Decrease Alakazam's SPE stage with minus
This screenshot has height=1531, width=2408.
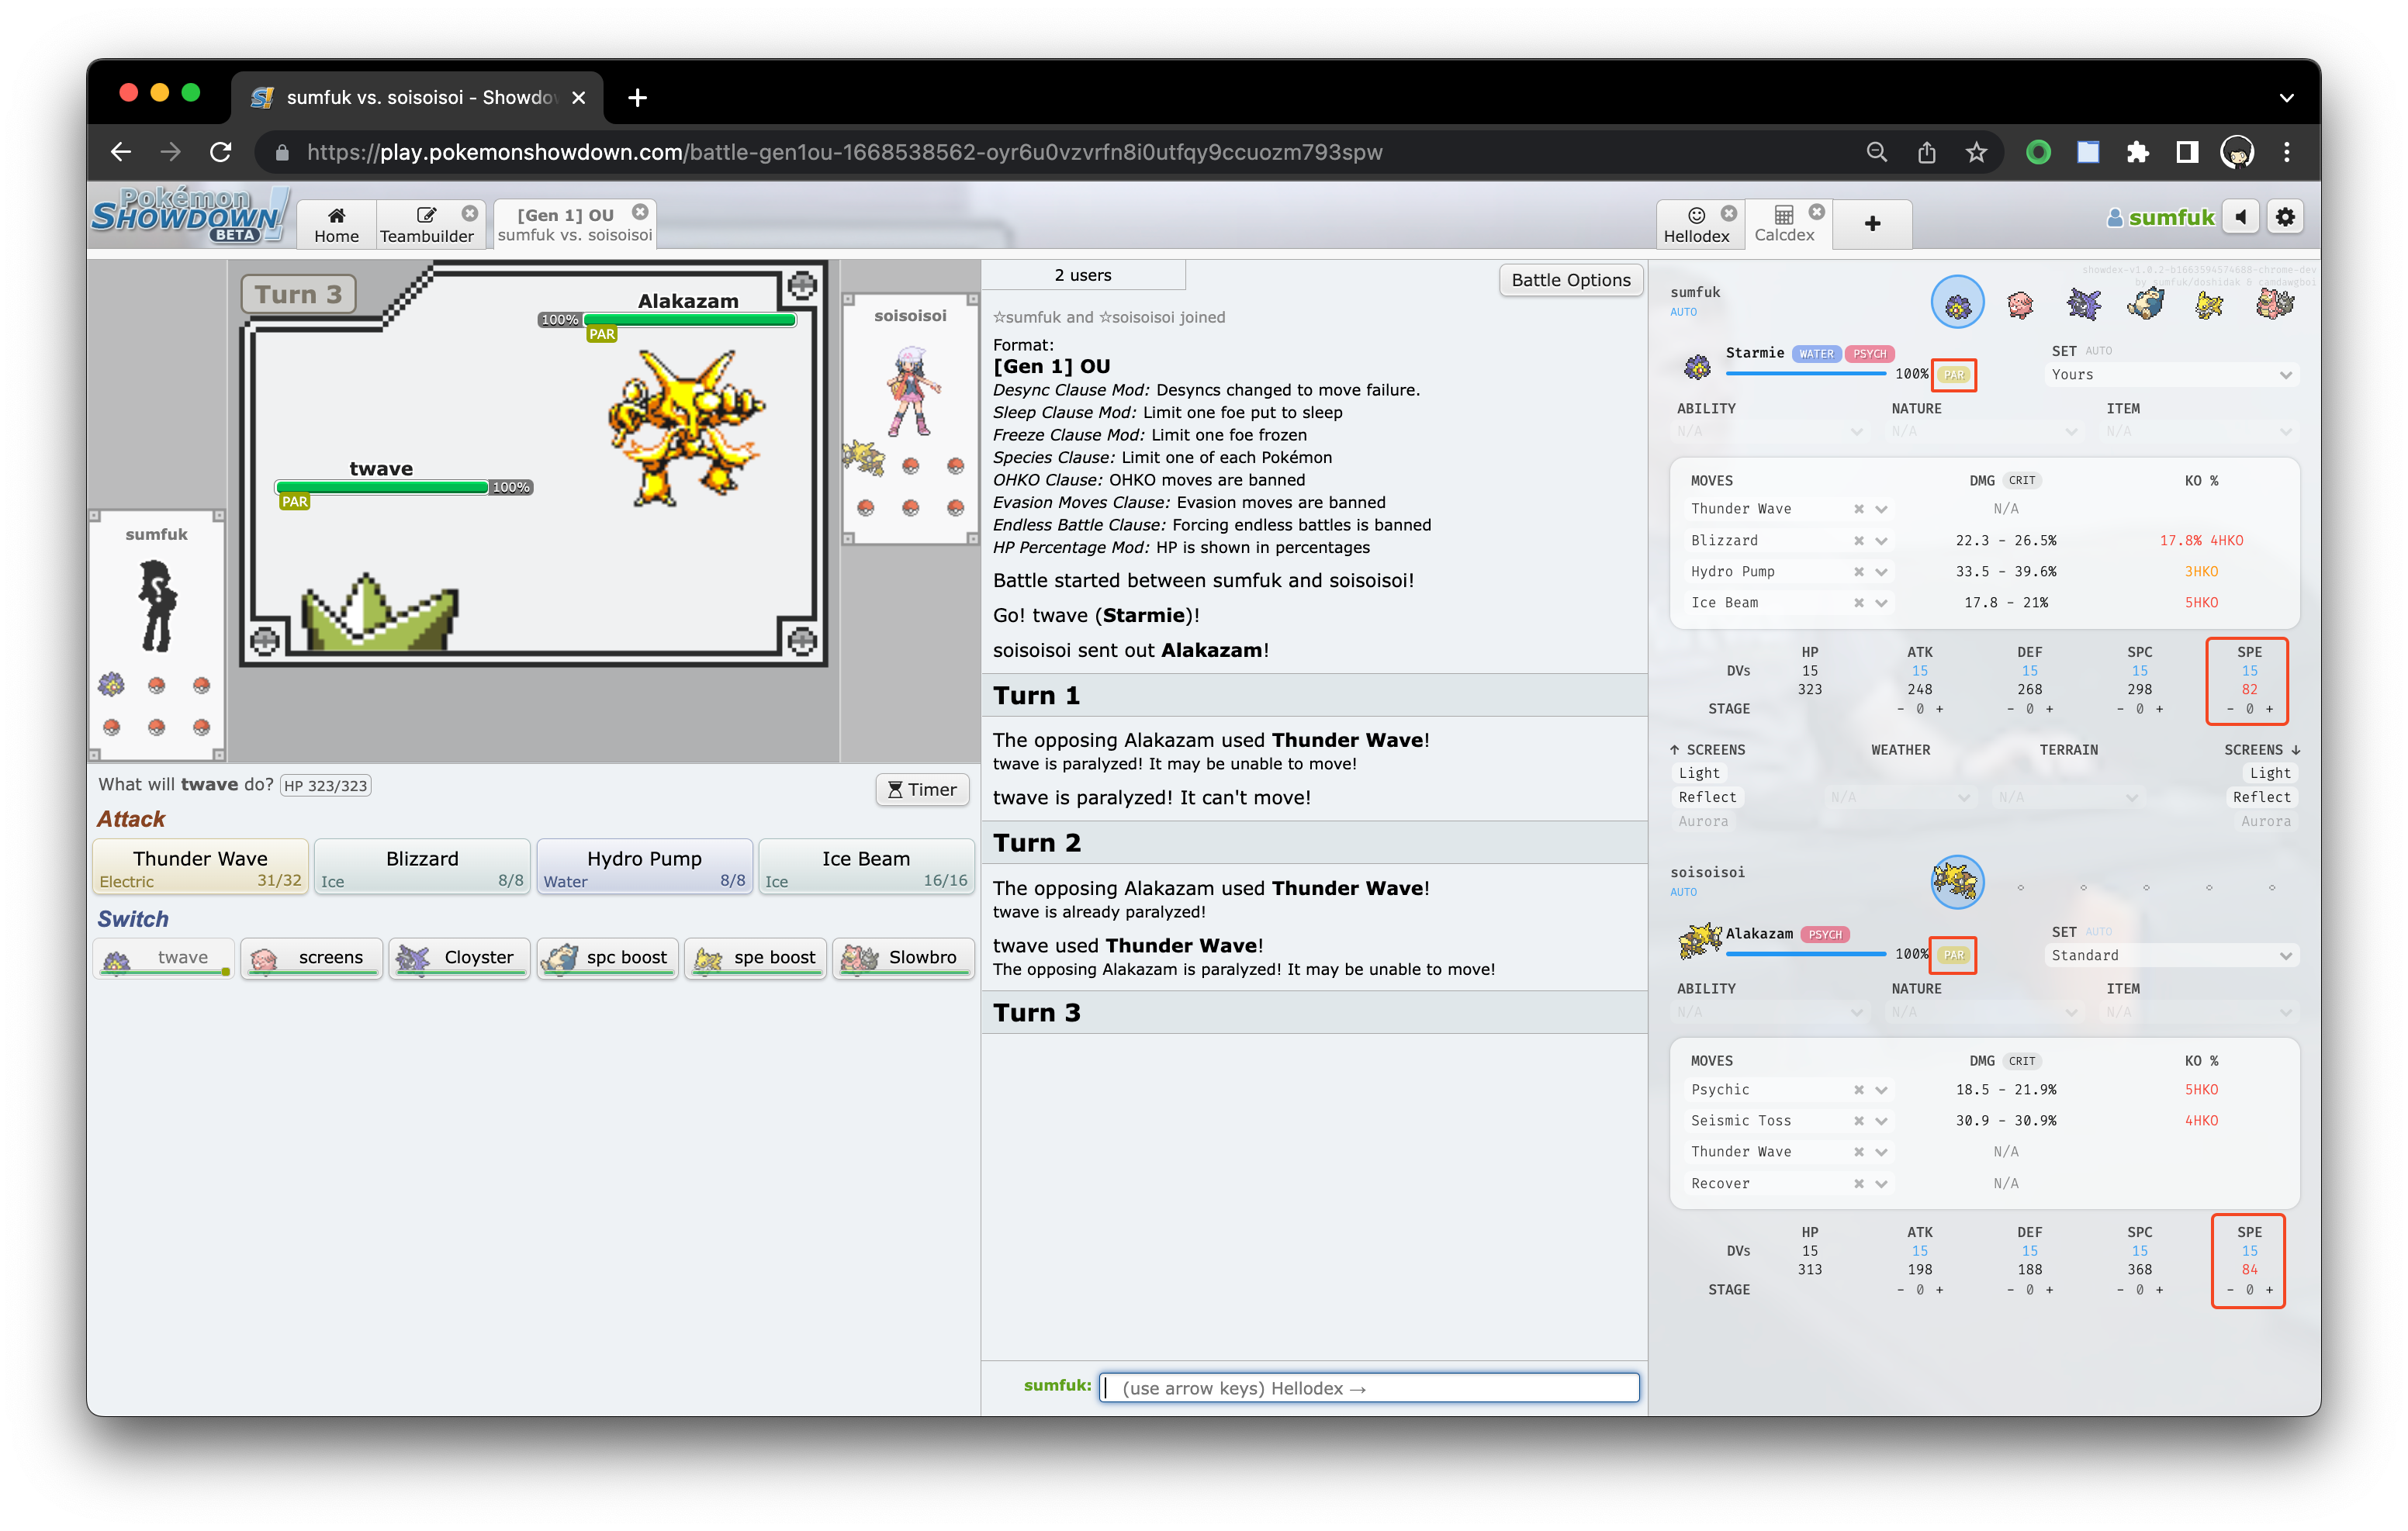click(x=2229, y=1290)
